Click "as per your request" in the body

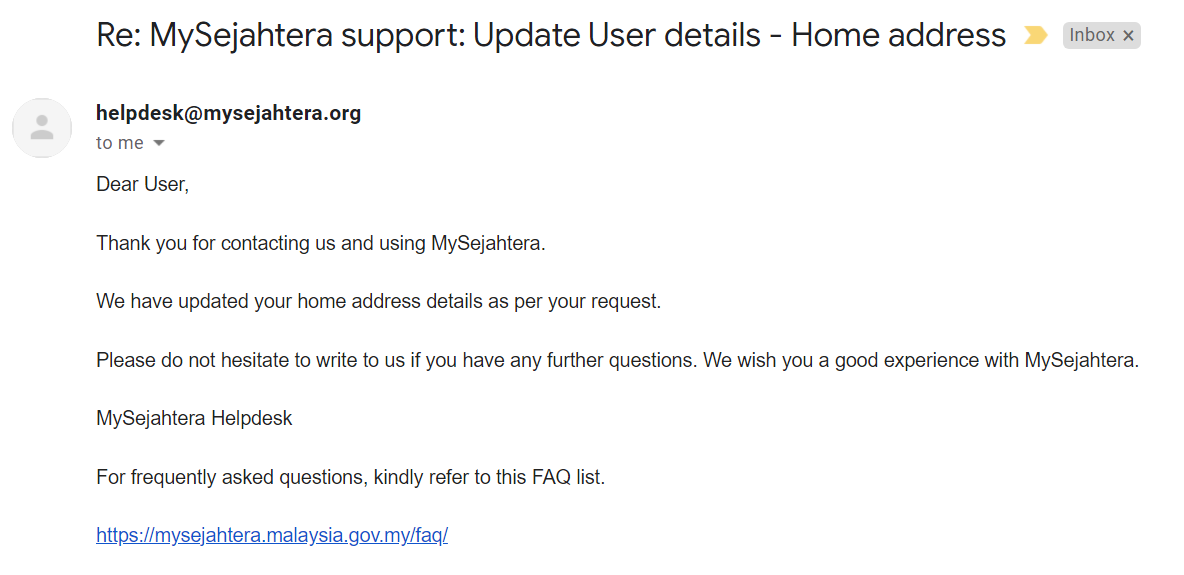pyautogui.click(x=585, y=301)
